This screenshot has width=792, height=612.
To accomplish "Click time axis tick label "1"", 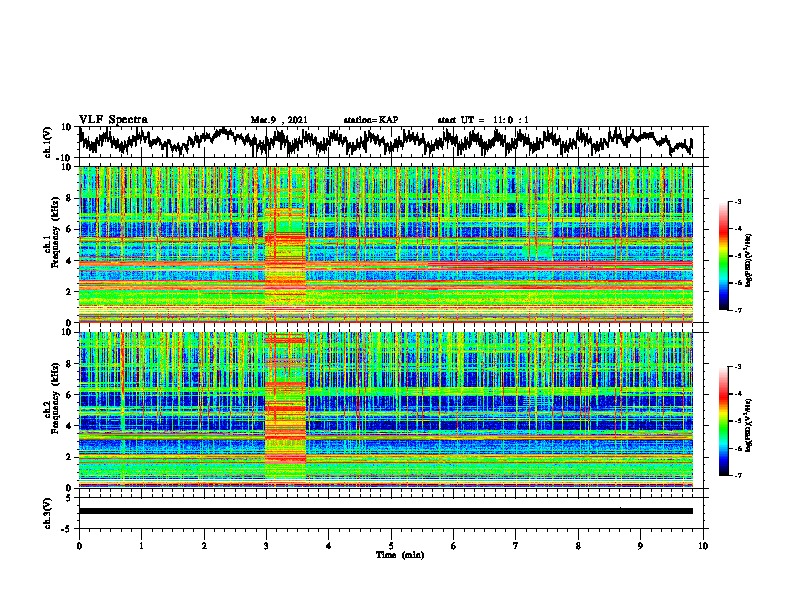I will click(x=141, y=546).
